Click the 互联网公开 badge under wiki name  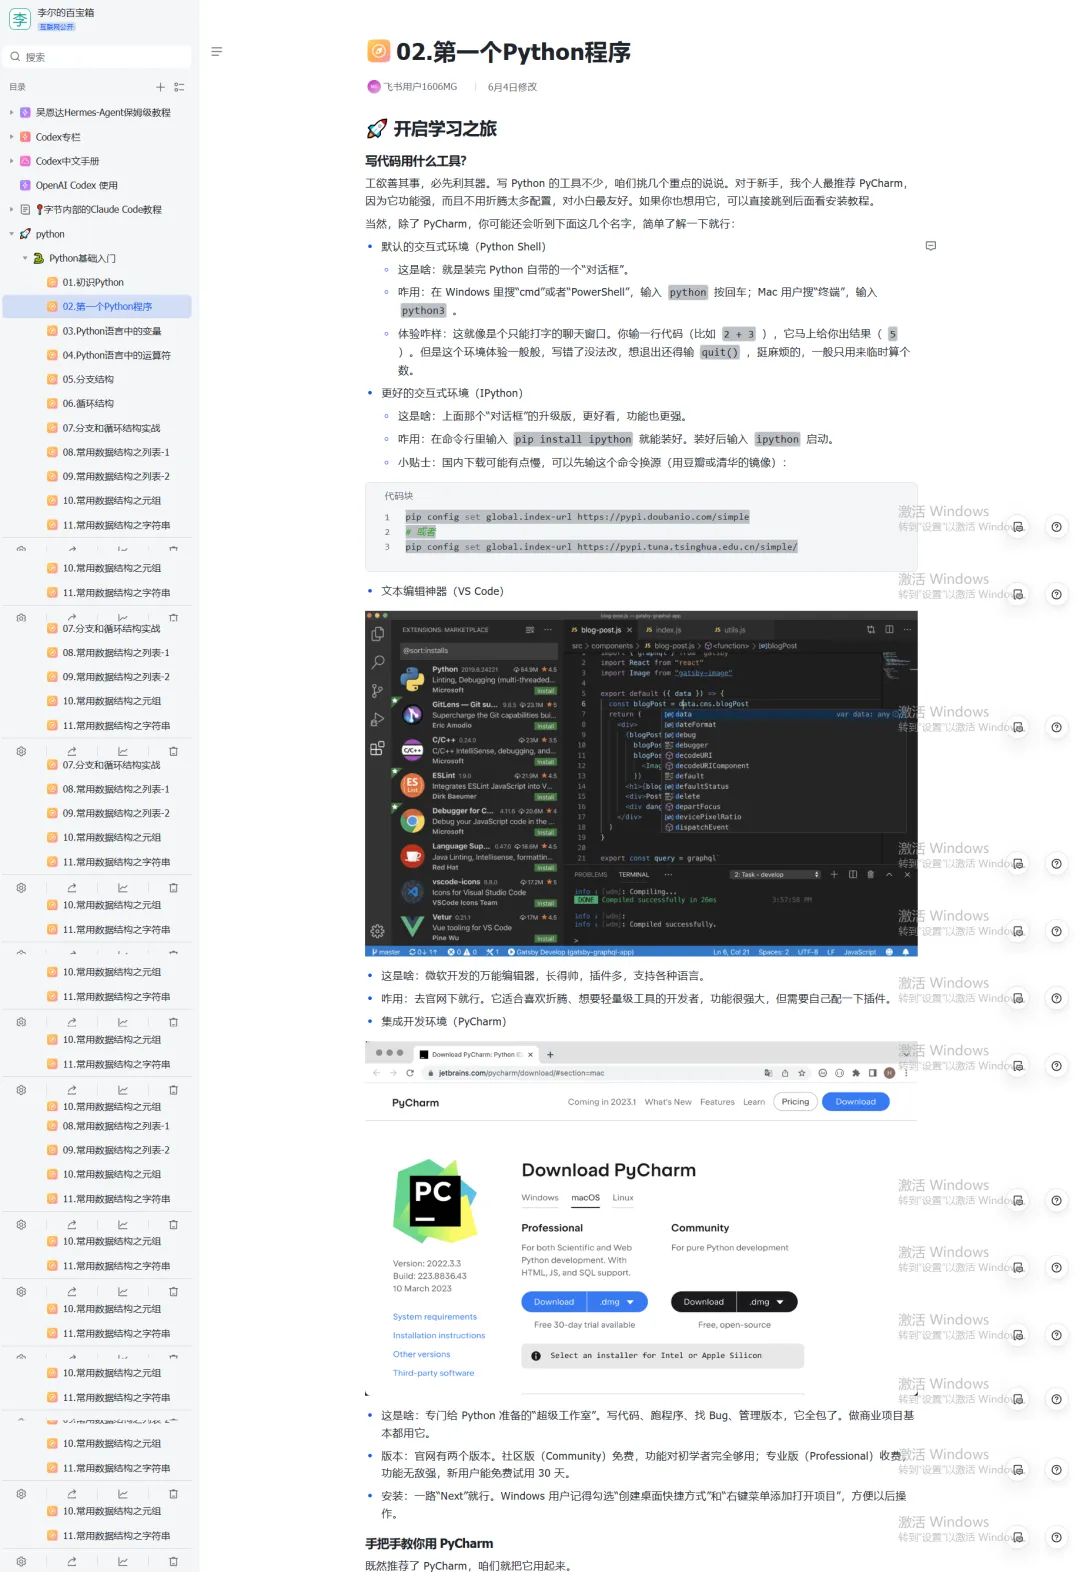(56, 27)
